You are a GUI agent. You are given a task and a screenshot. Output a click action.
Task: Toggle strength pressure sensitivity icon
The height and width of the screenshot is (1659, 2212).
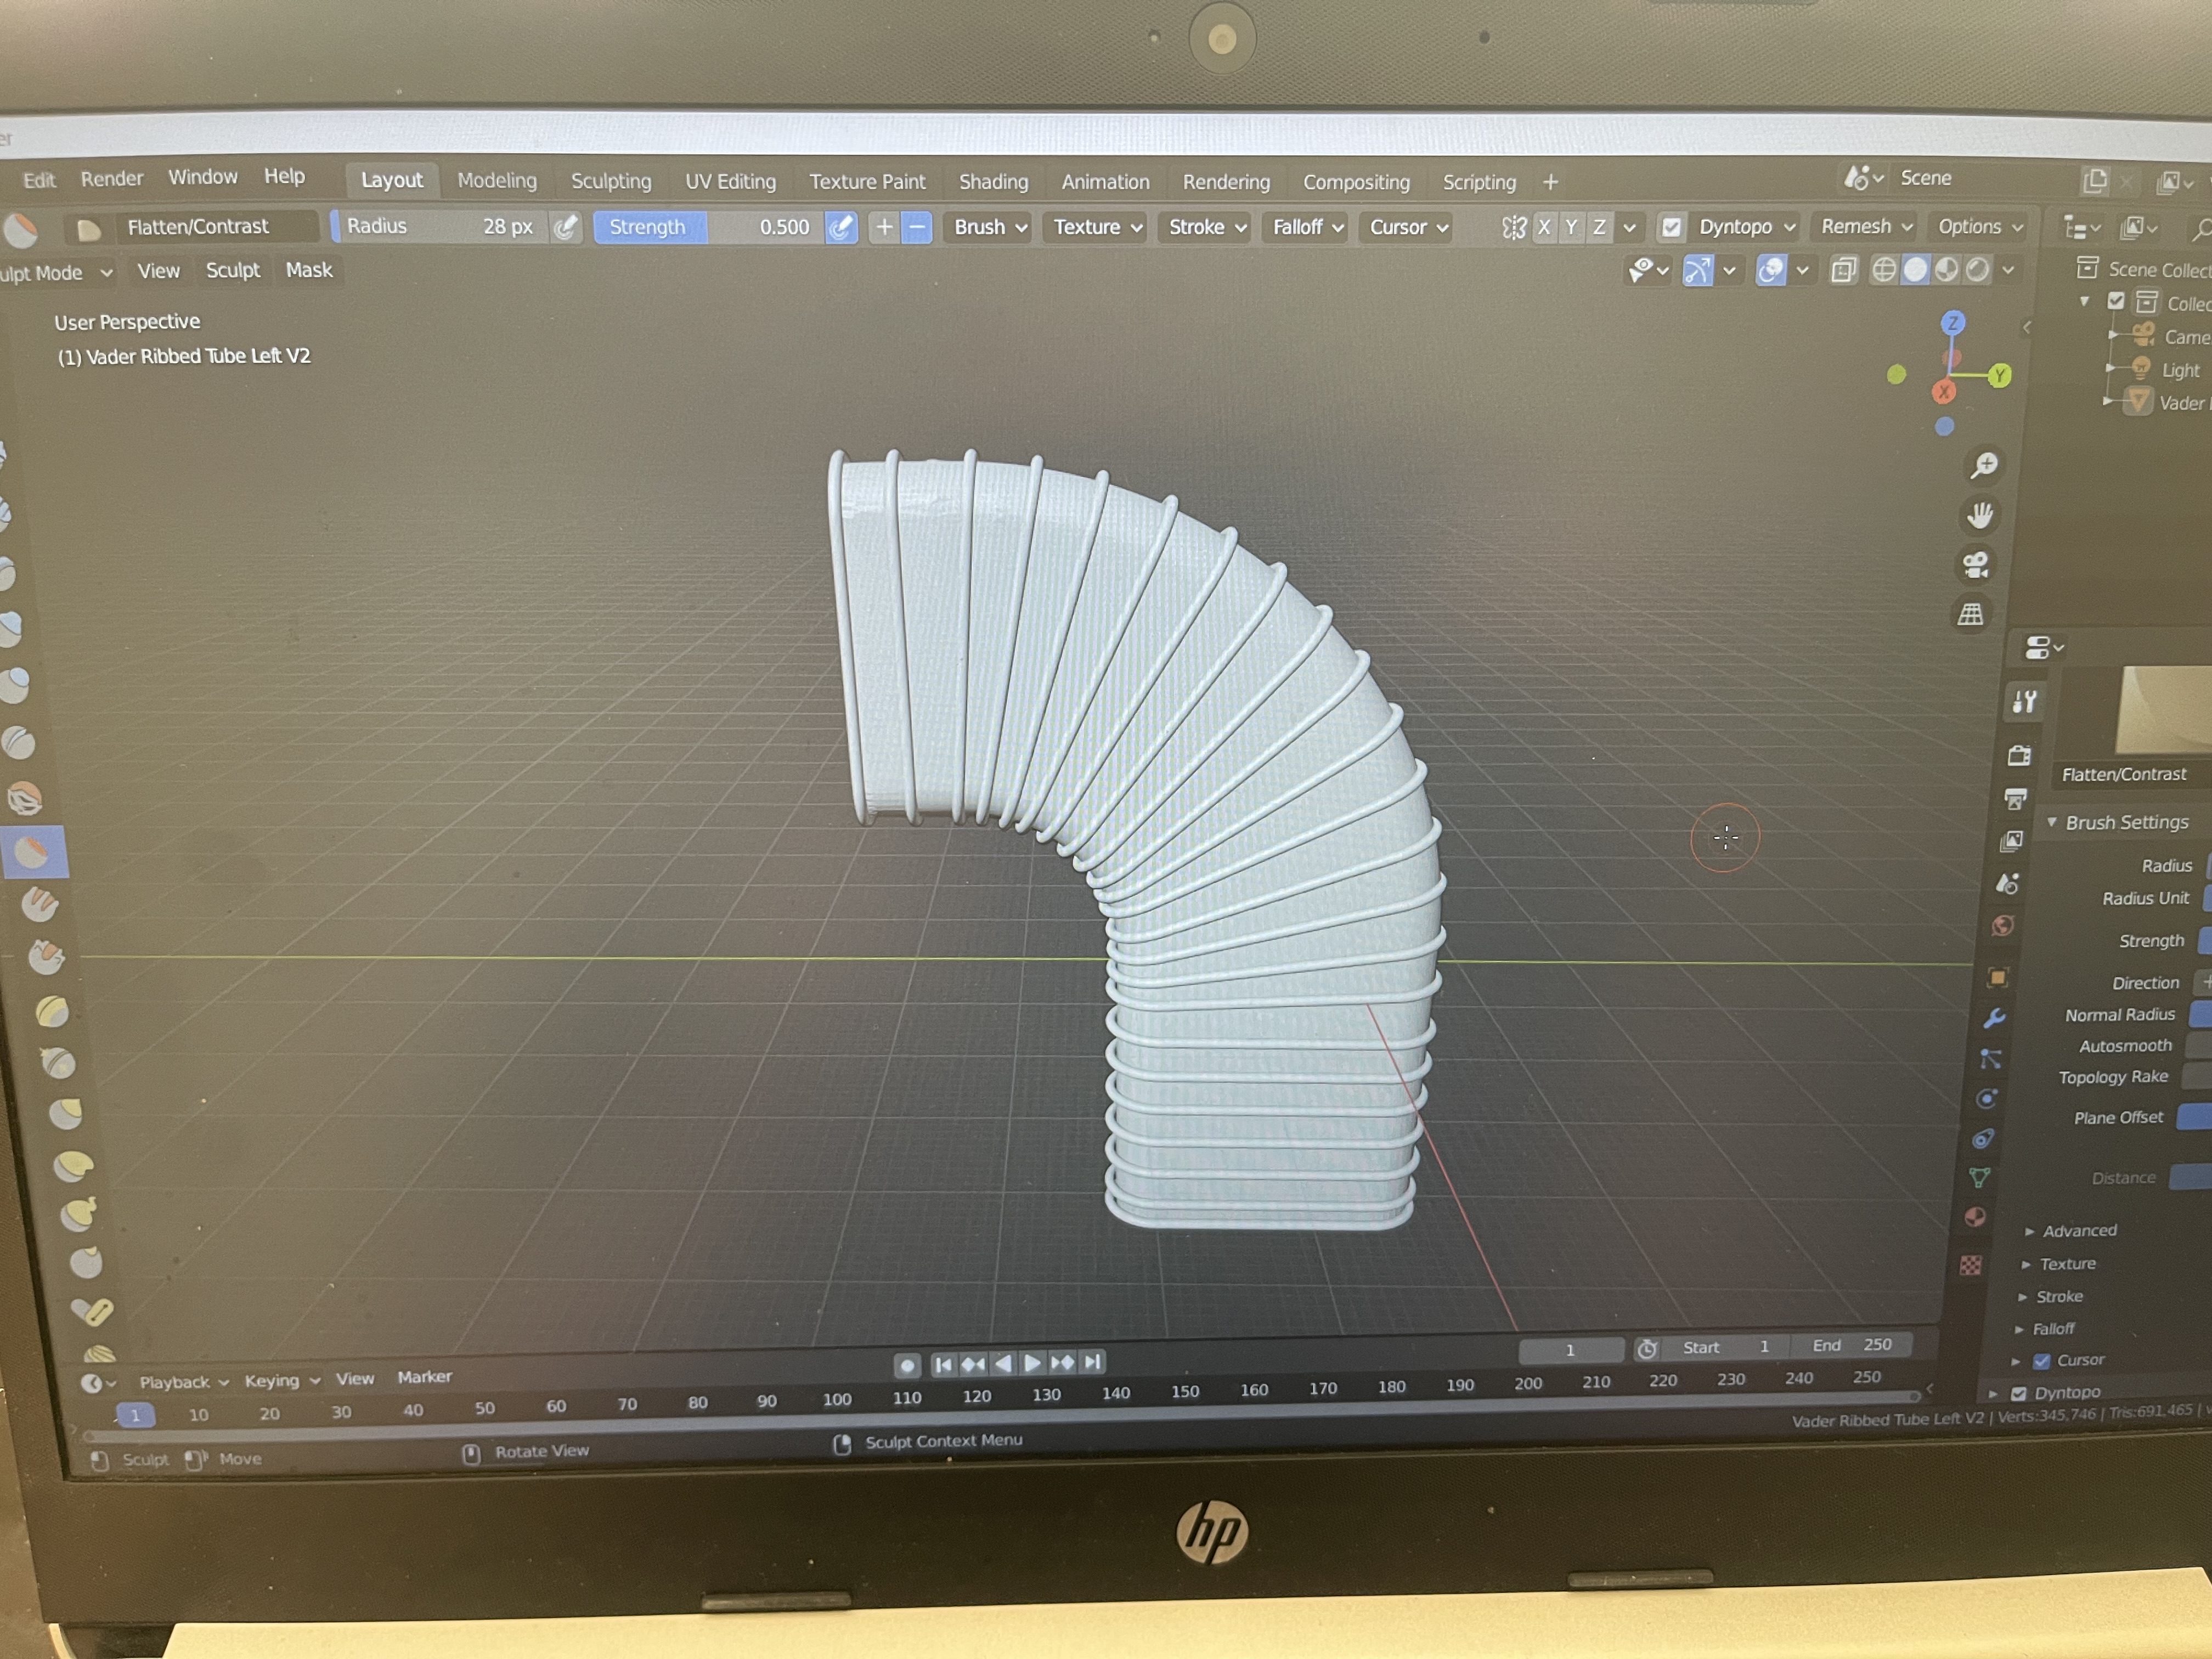(x=841, y=227)
